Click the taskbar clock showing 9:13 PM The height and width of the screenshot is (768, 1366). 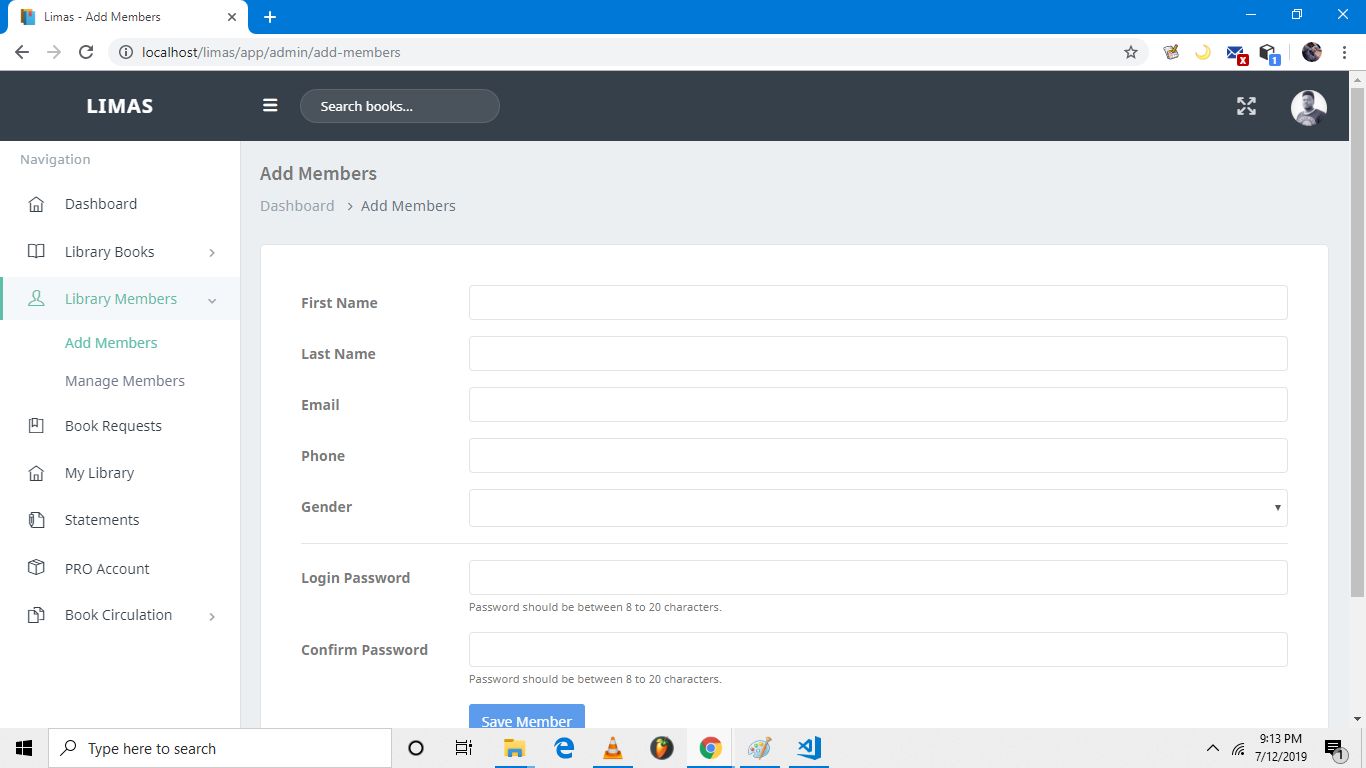pyautogui.click(x=1280, y=748)
